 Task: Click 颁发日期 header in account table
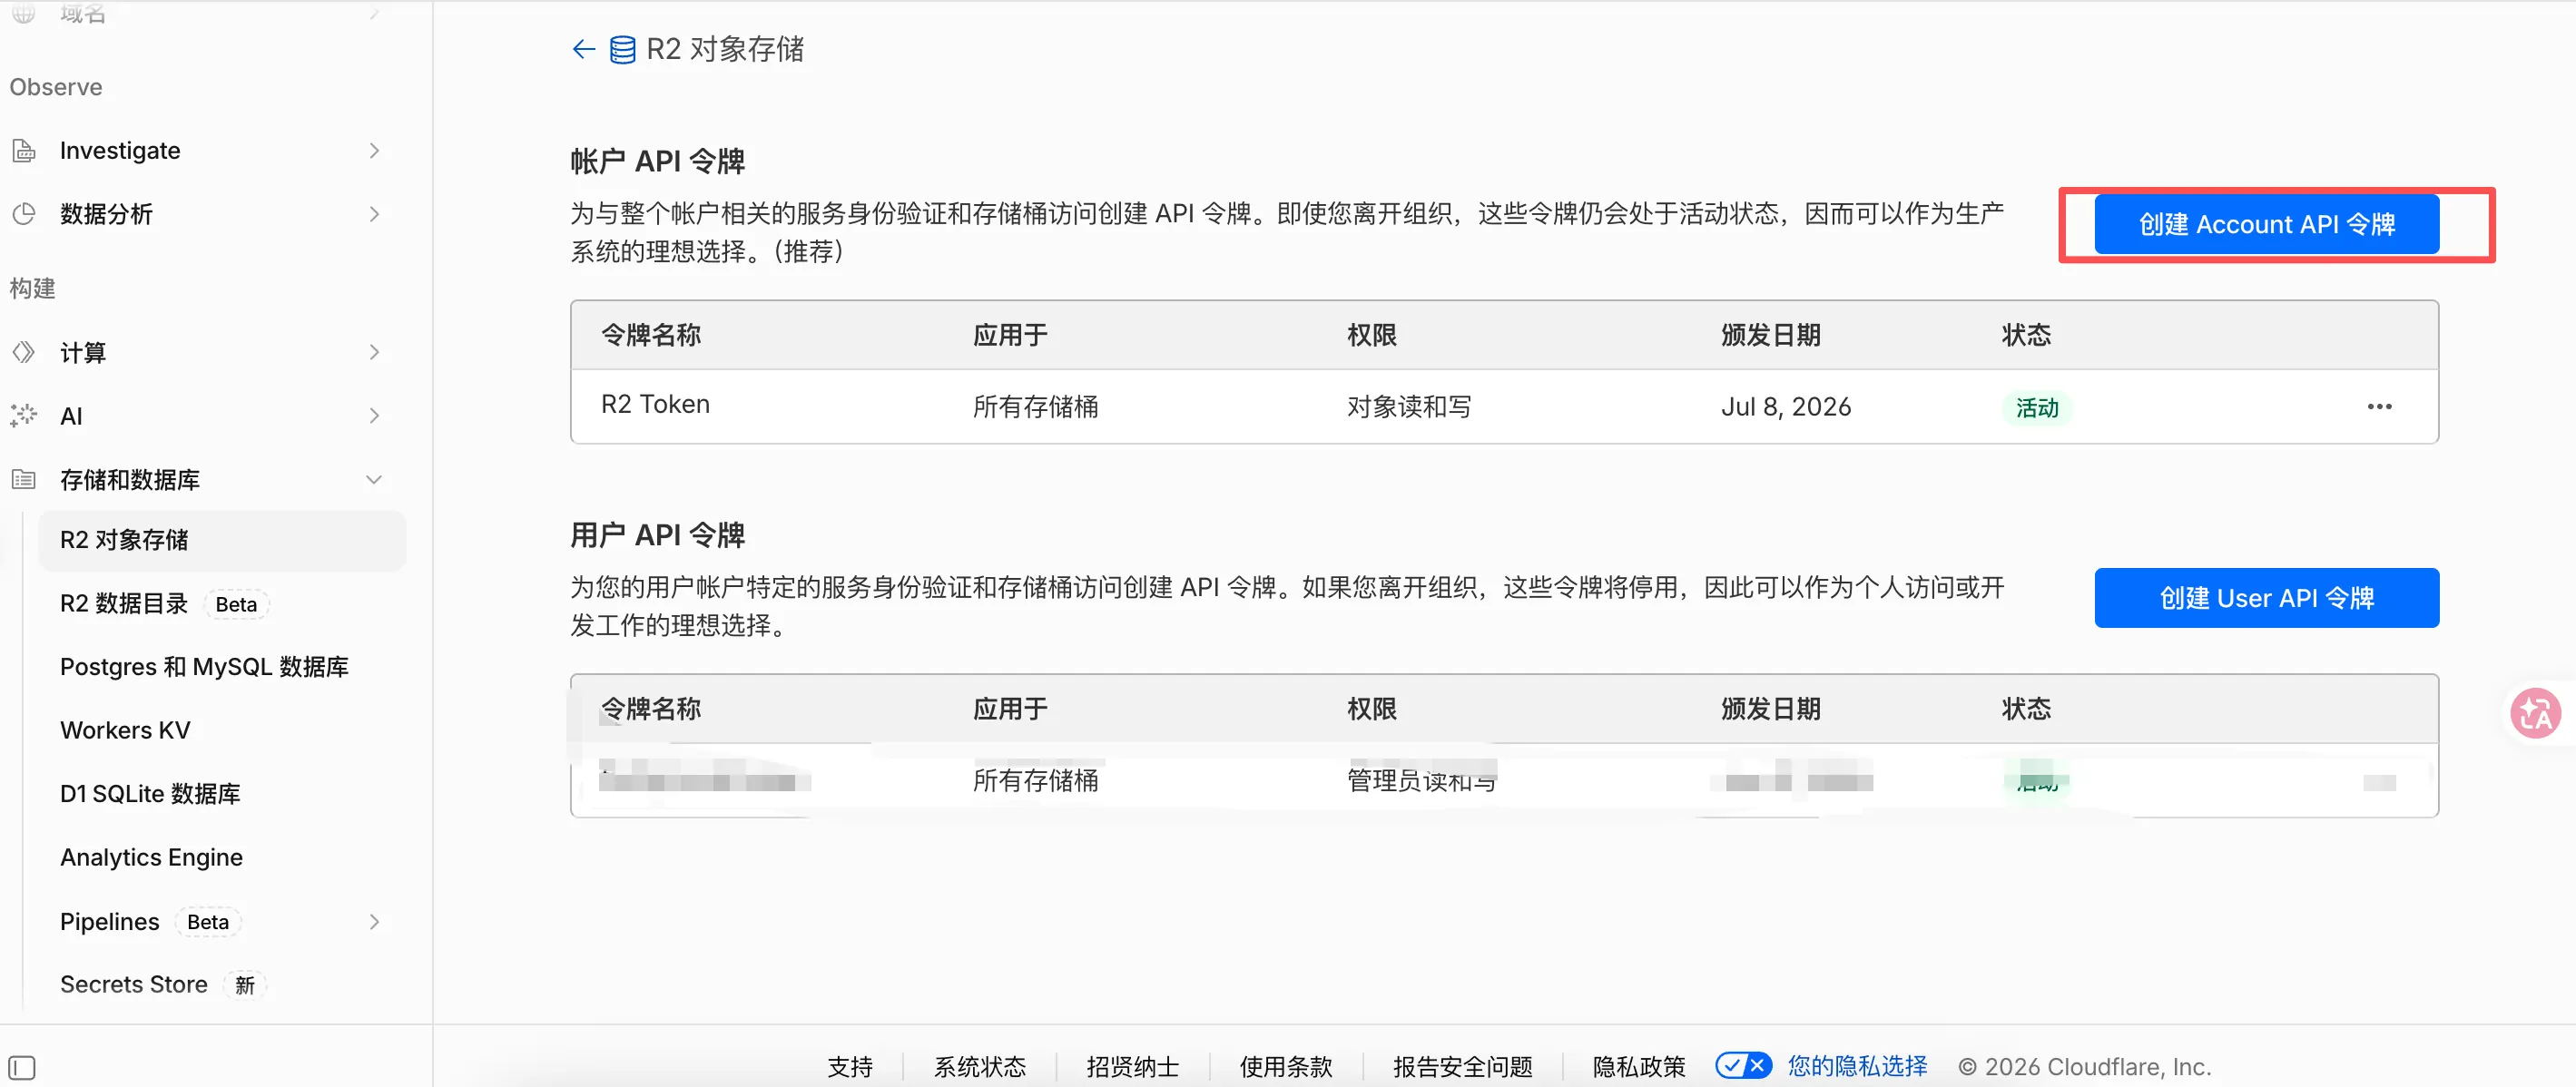point(1771,335)
